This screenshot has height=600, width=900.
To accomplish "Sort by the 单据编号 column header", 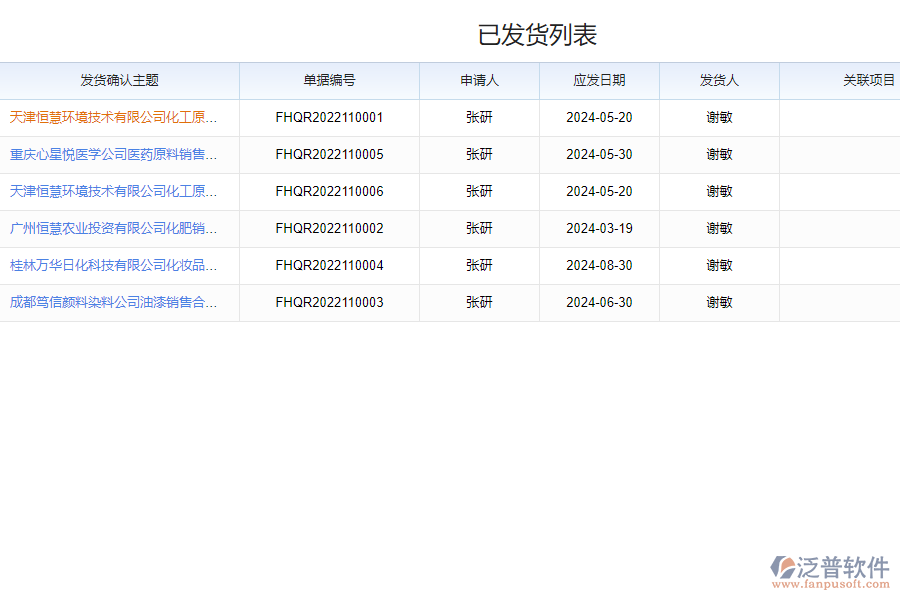I will coord(329,80).
